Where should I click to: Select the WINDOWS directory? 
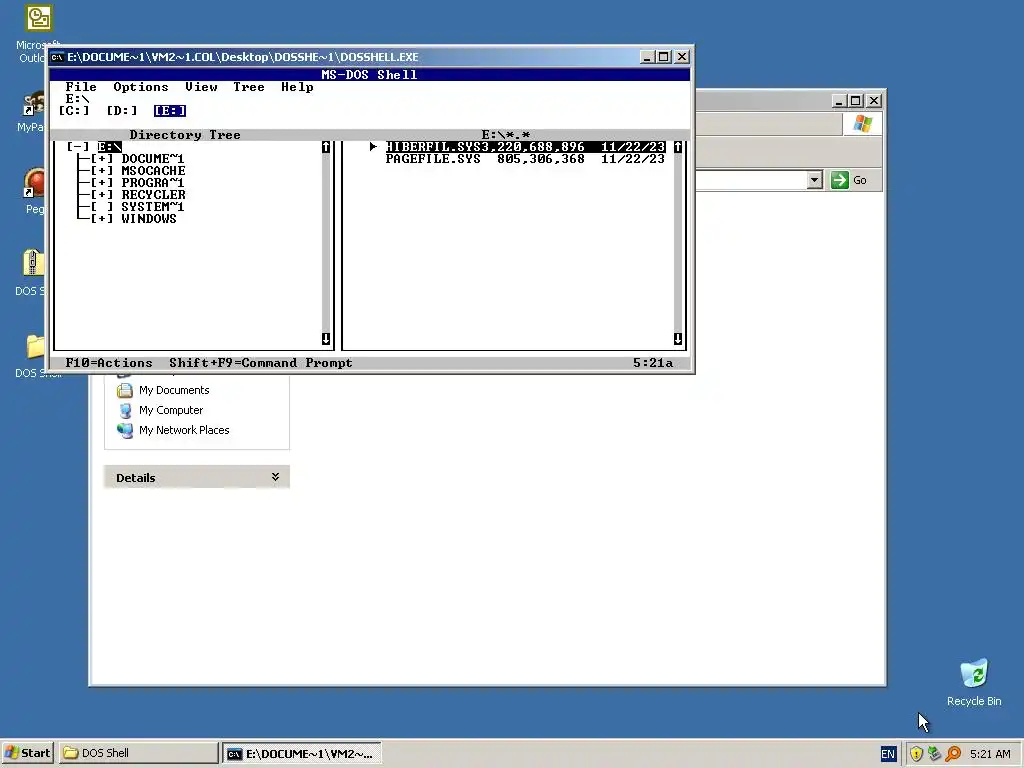pyautogui.click(x=149, y=219)
